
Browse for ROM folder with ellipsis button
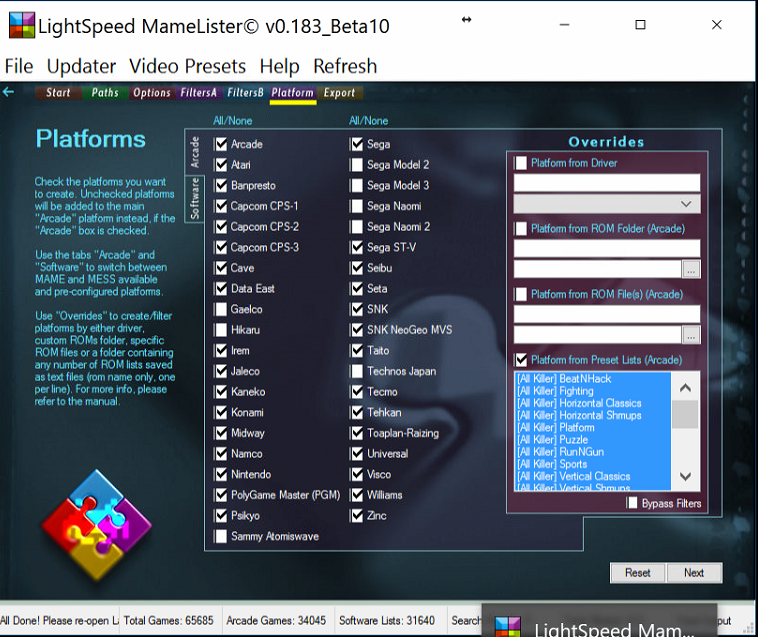click(x=691, y=270)
